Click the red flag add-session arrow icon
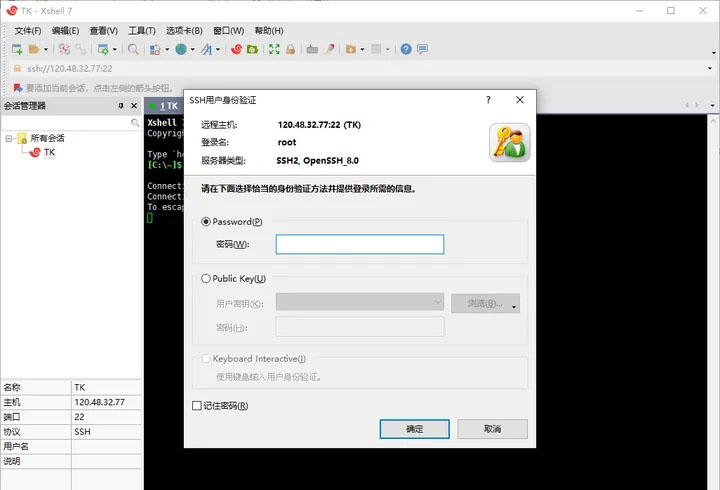Viewport: 720px width, 490px height. coord(18,88)
